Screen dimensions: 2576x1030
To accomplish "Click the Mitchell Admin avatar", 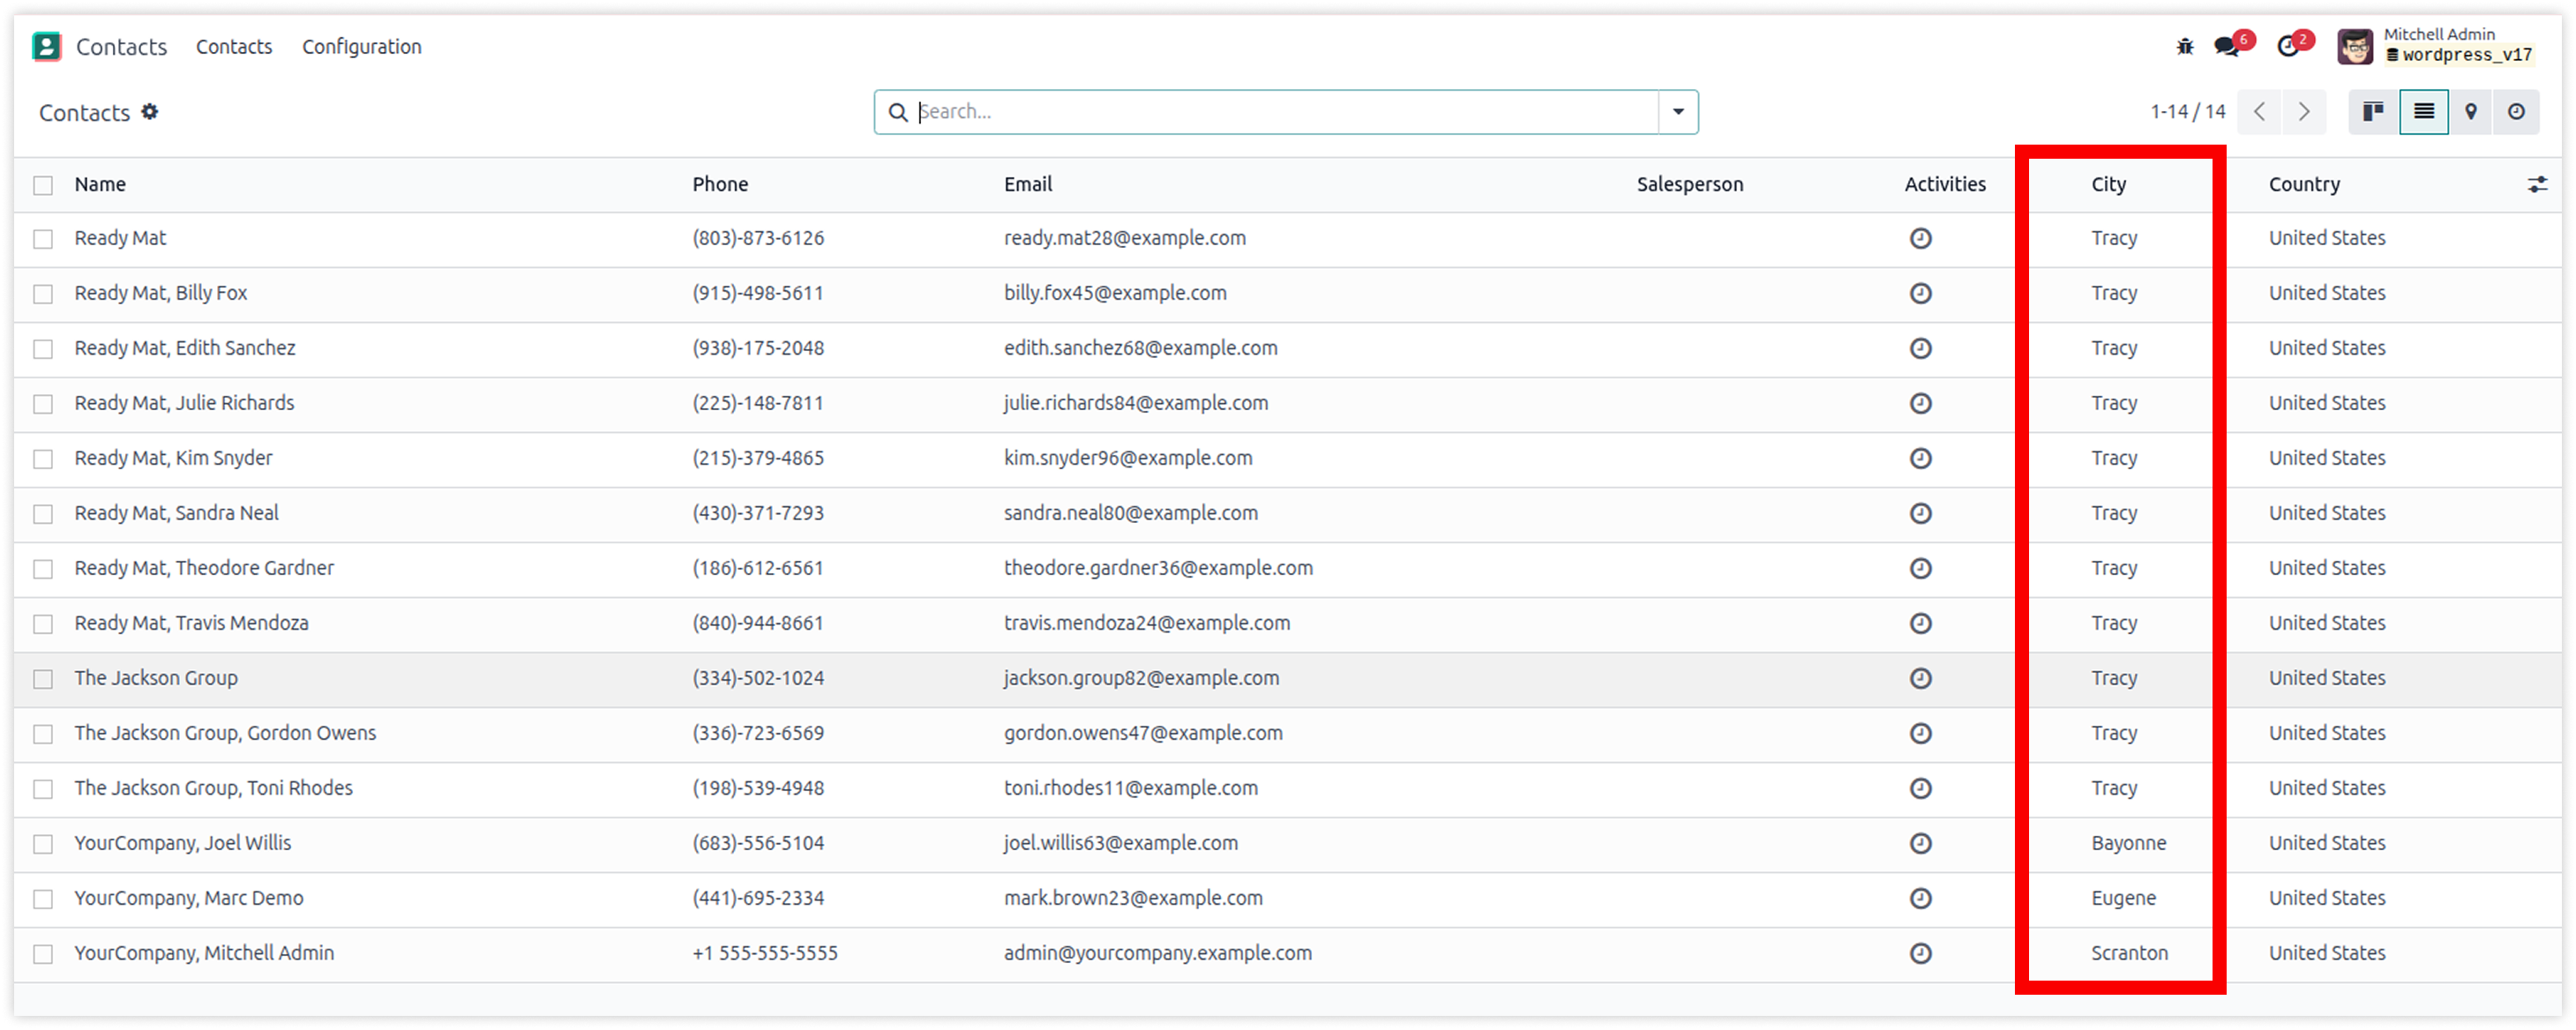I will [2355, 46].
